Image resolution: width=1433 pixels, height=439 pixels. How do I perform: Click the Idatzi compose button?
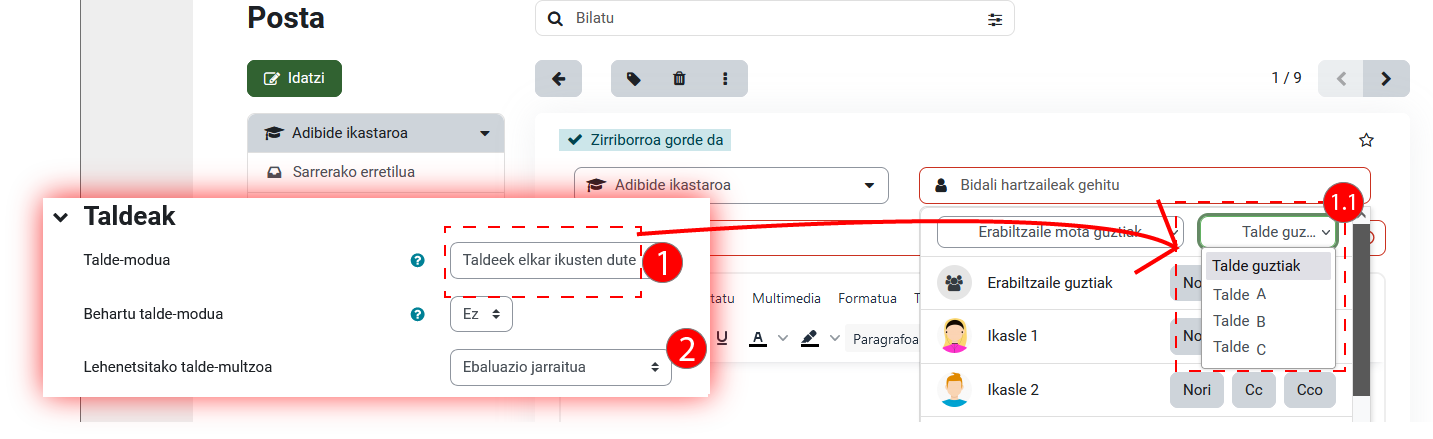[294, 78]
